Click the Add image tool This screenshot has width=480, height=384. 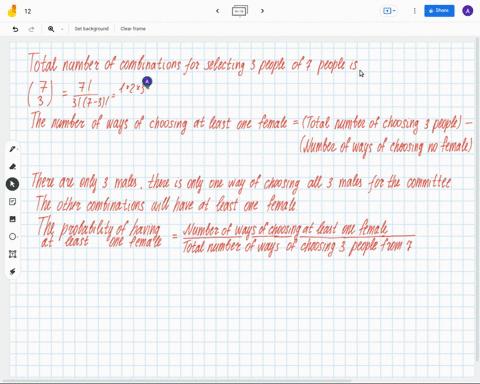(13, 219)
